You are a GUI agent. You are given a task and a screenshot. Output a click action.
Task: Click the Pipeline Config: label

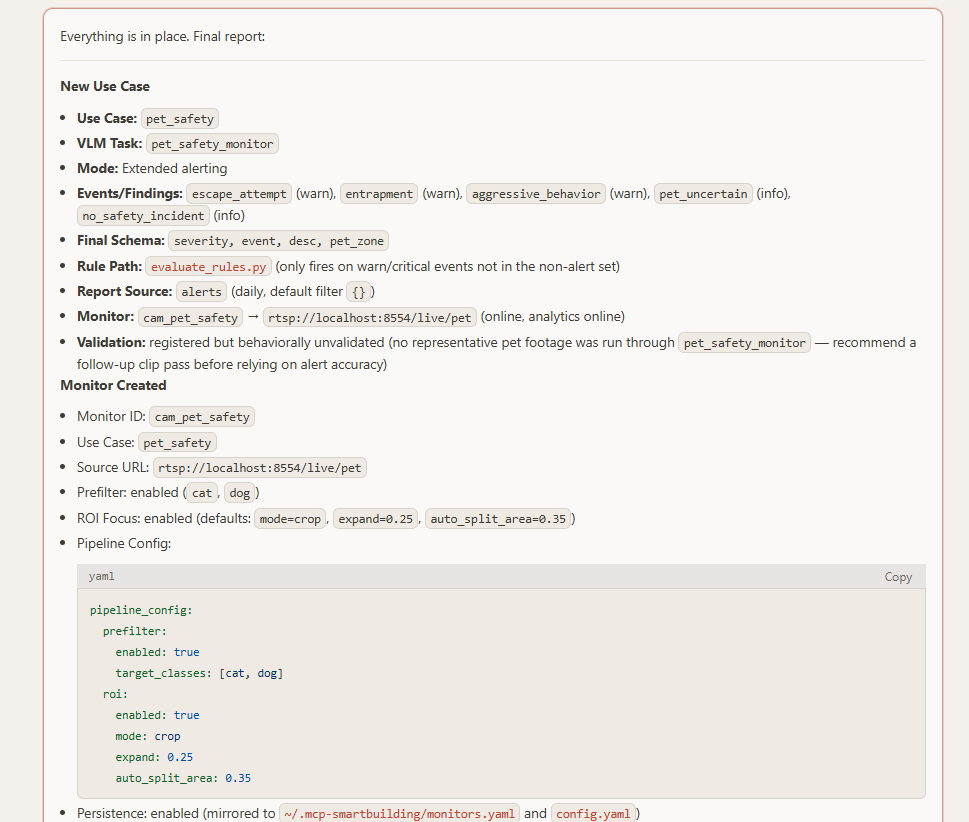coord(124,544)
